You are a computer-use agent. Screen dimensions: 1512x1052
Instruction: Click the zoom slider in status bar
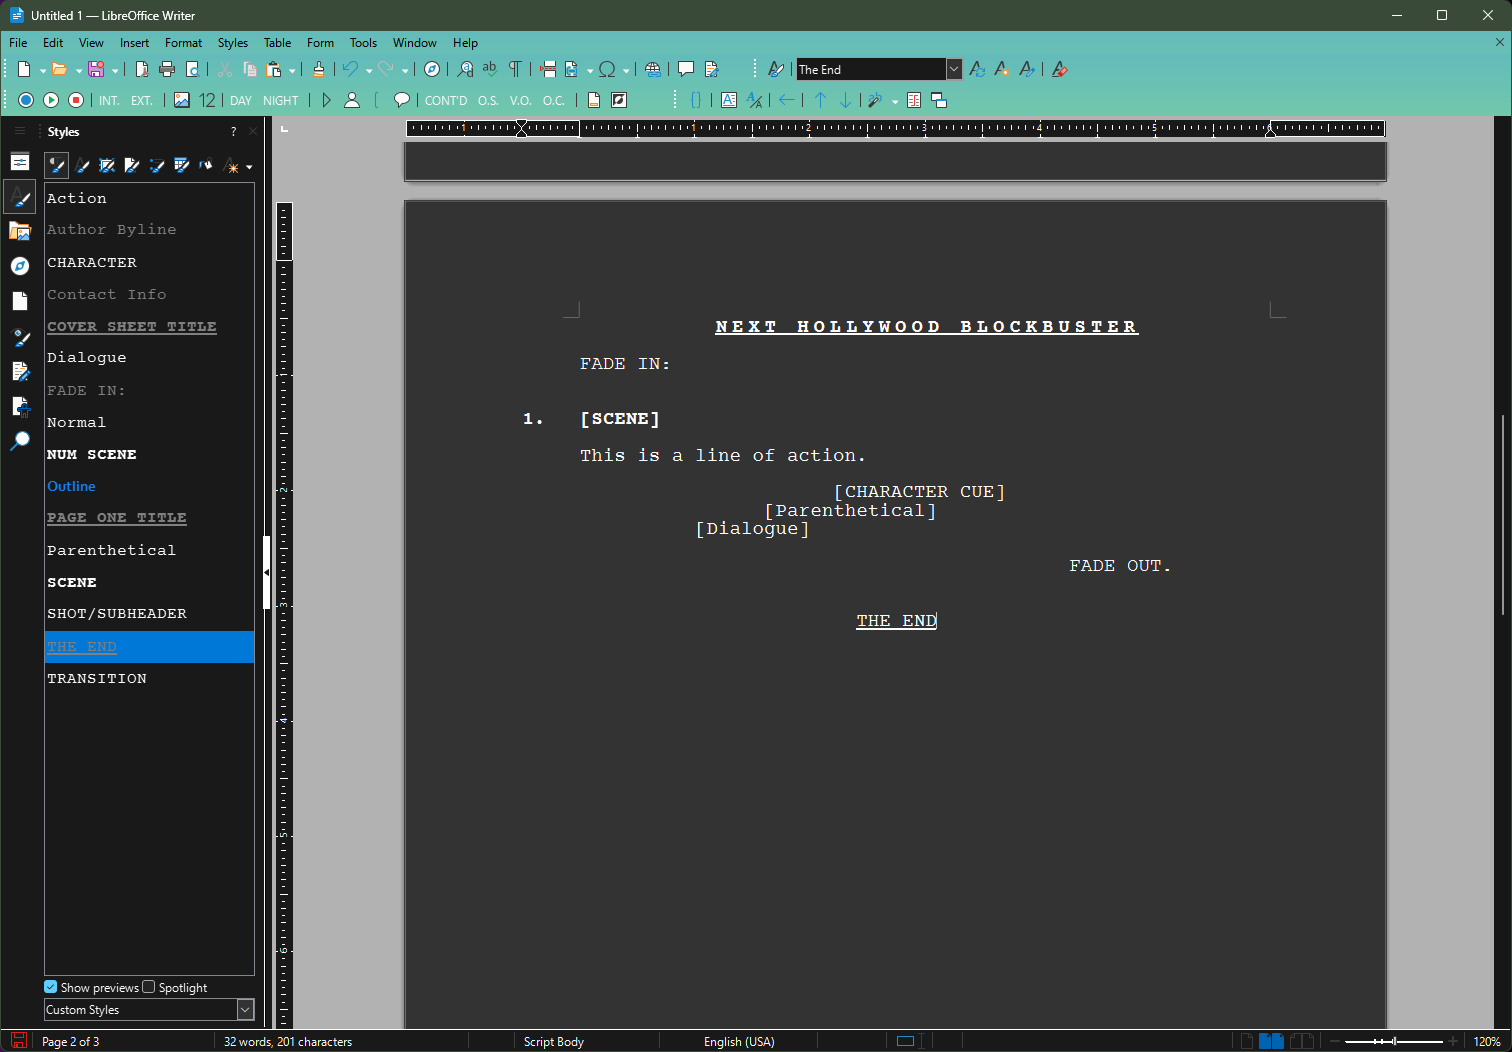[x=1393, y=1041]
